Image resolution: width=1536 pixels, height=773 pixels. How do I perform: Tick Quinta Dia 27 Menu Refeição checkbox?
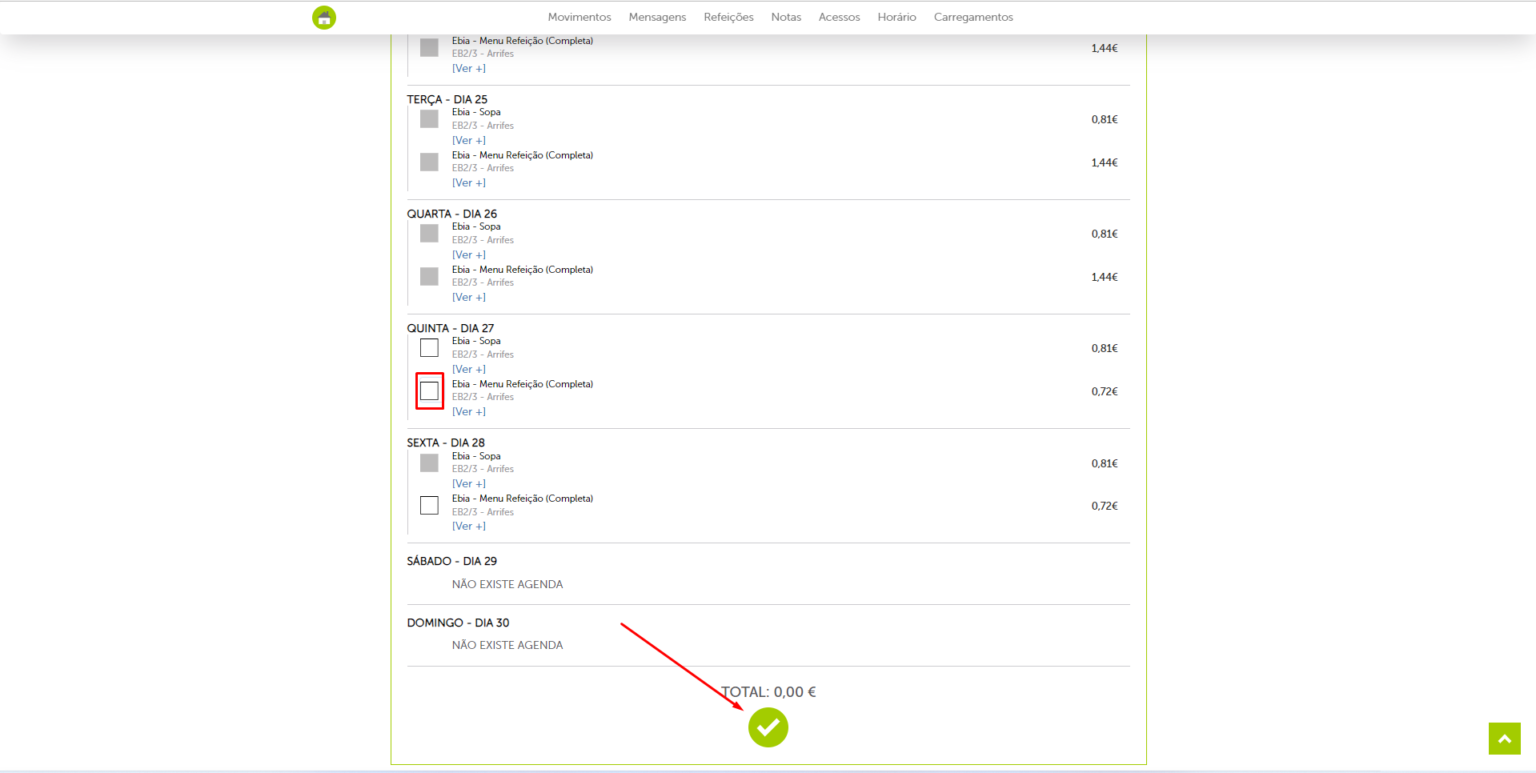tap(429, 391)
